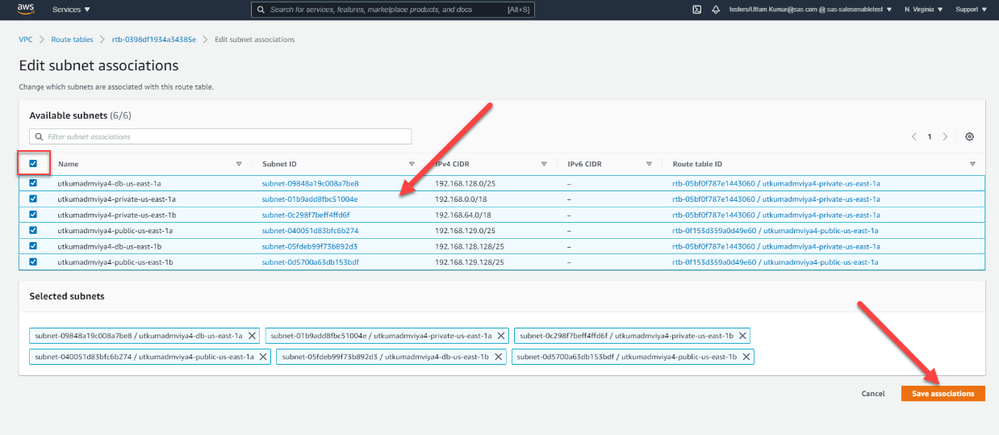Image resolution: width=999 pixels, height=435 pixels.
Task: Remove subnet-0d5700a63db153bdf from selected subnets
Action: coord(746,356)
